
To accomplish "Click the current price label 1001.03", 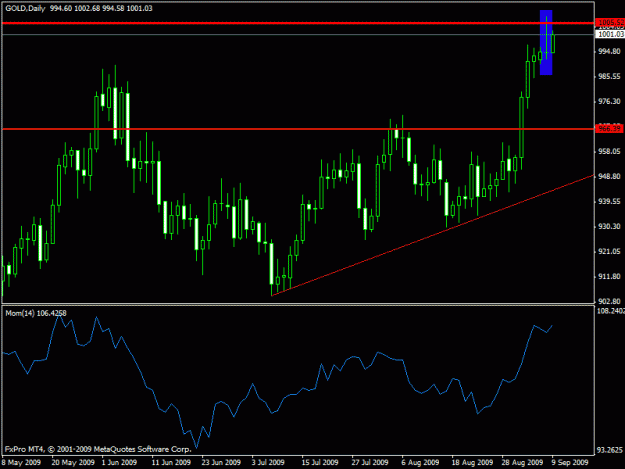I will (x=610, y=34).
